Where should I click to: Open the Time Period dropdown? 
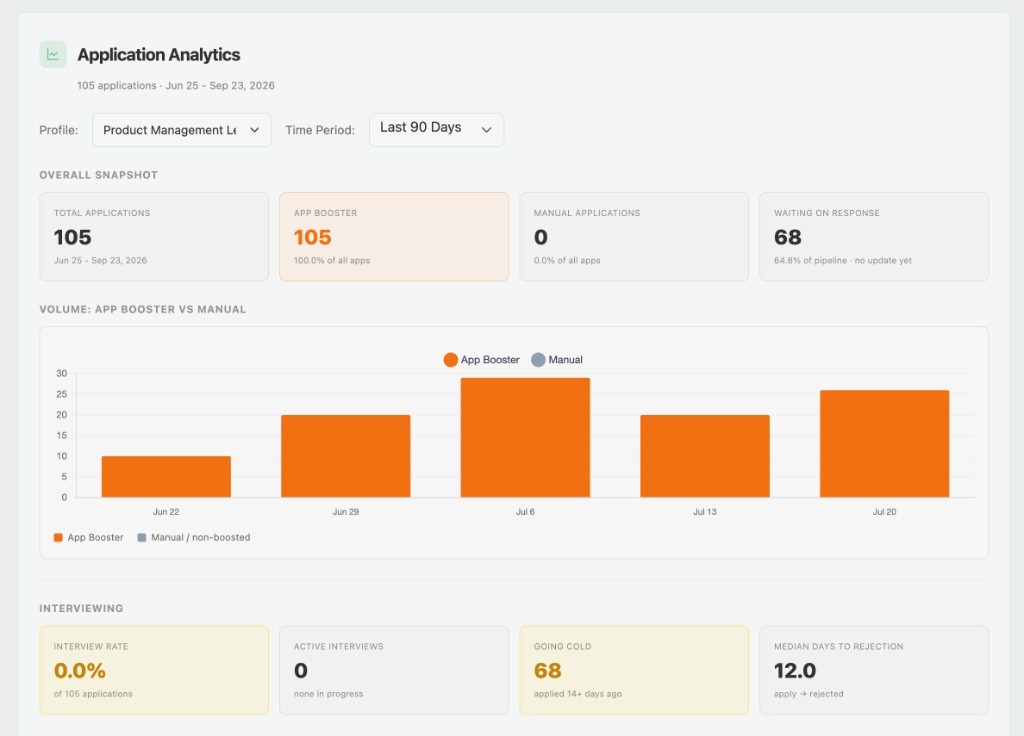[x=436, y=130]
